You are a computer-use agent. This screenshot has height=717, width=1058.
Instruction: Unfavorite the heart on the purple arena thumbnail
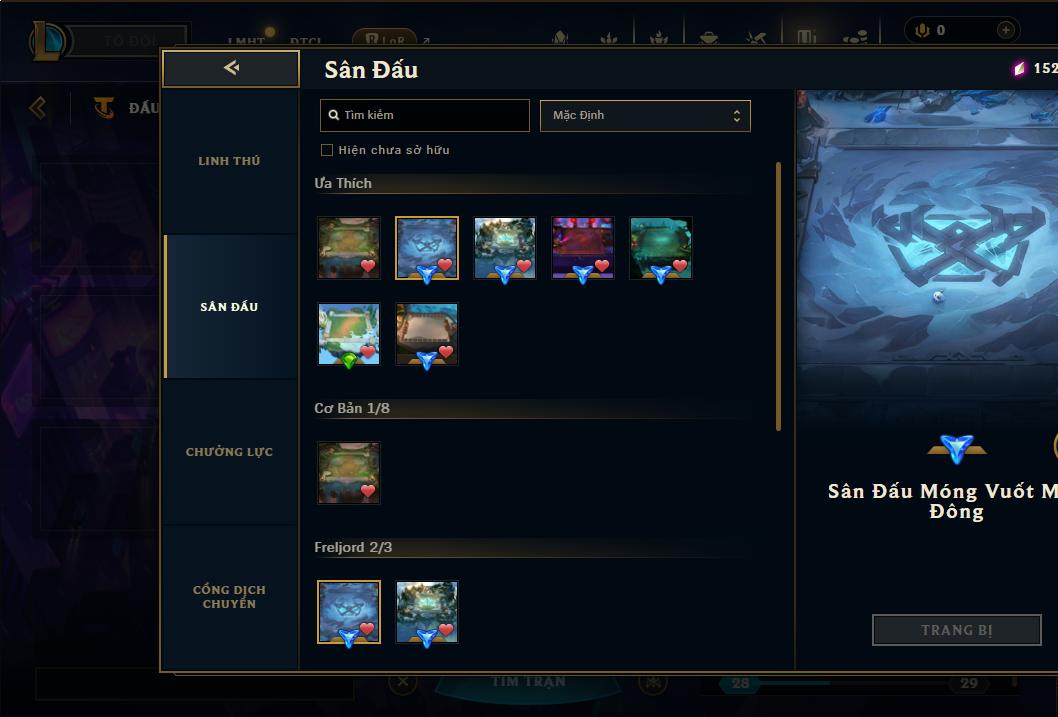click(x=601, y=266)
